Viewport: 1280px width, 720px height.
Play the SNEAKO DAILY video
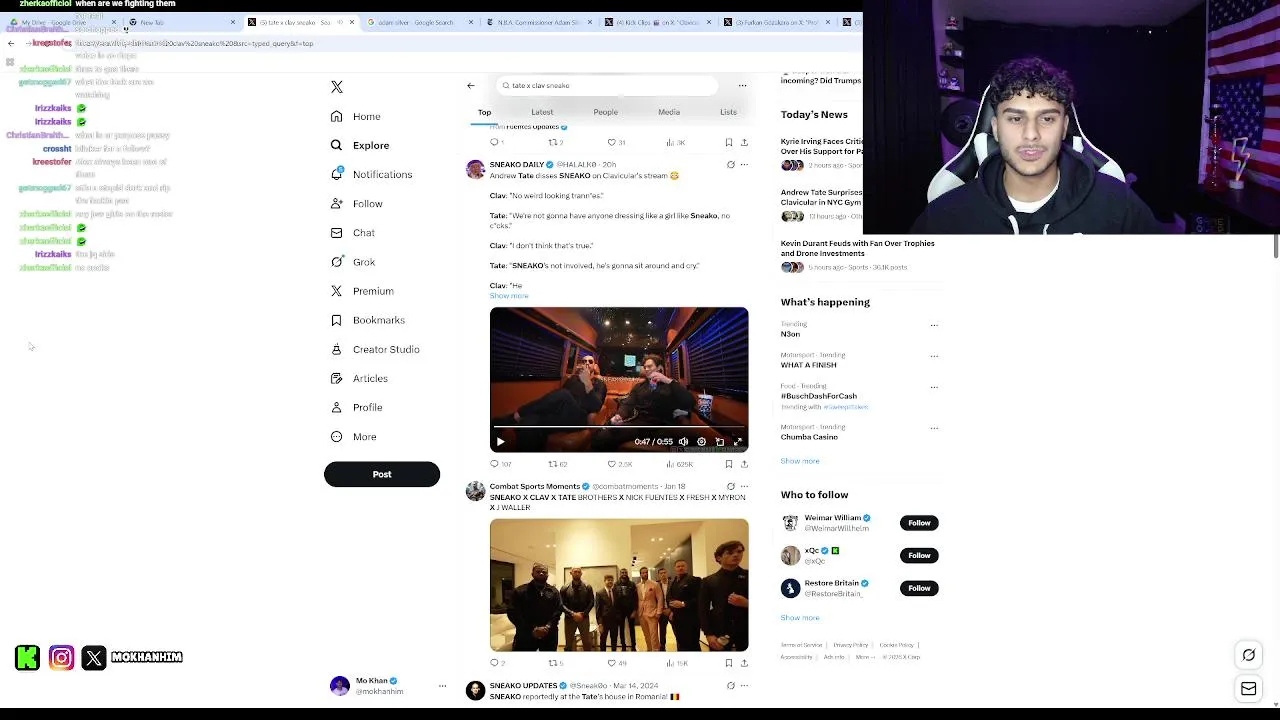click(x=500, y=441)
